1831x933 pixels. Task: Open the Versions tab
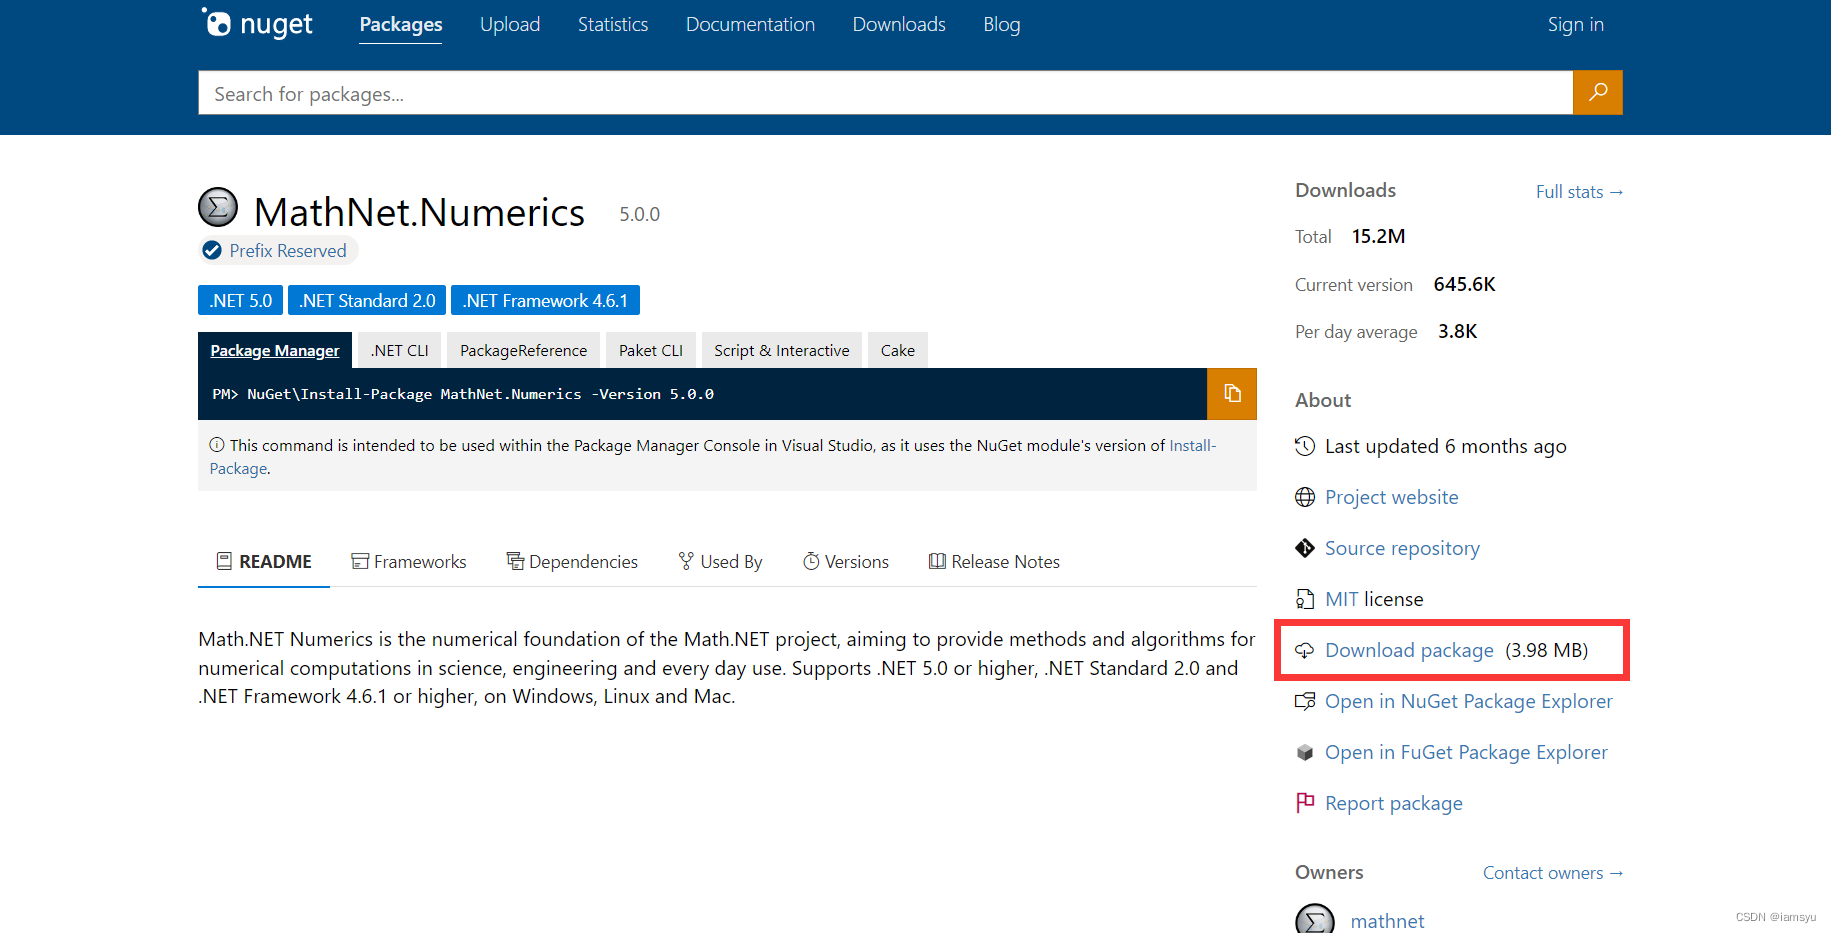pyautogui.click(x=846, y=562)
